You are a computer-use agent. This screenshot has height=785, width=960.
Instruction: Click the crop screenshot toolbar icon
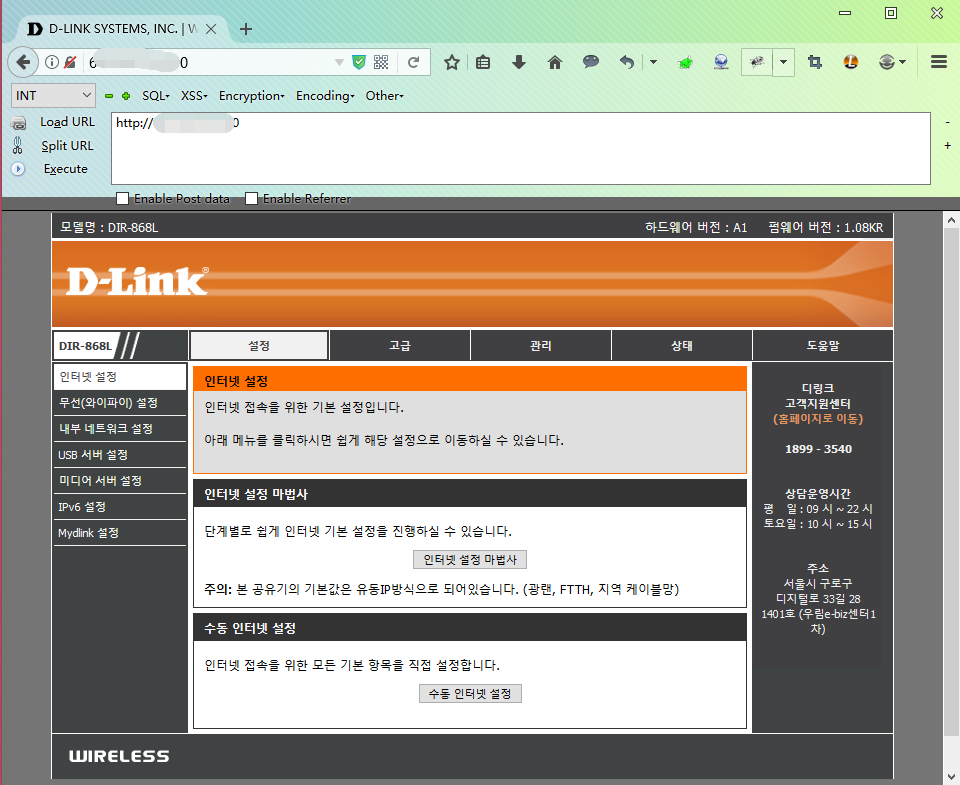(x=815, y=62)
